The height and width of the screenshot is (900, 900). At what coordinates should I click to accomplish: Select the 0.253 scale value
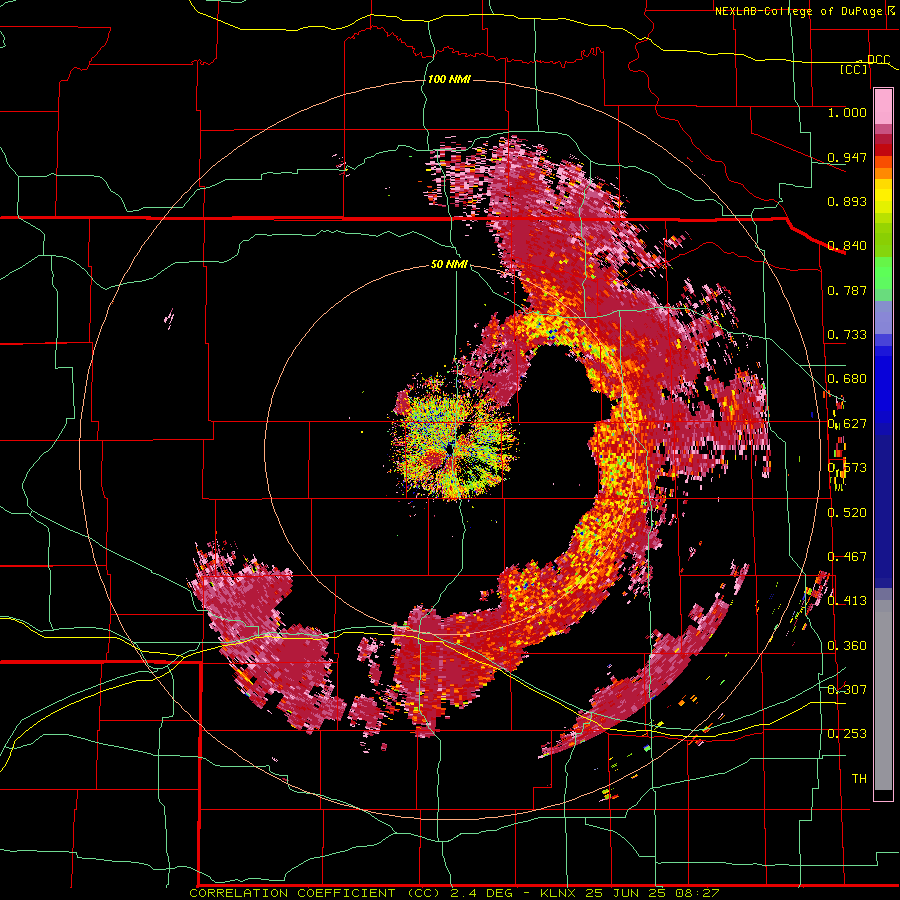(x=847, y=734)
